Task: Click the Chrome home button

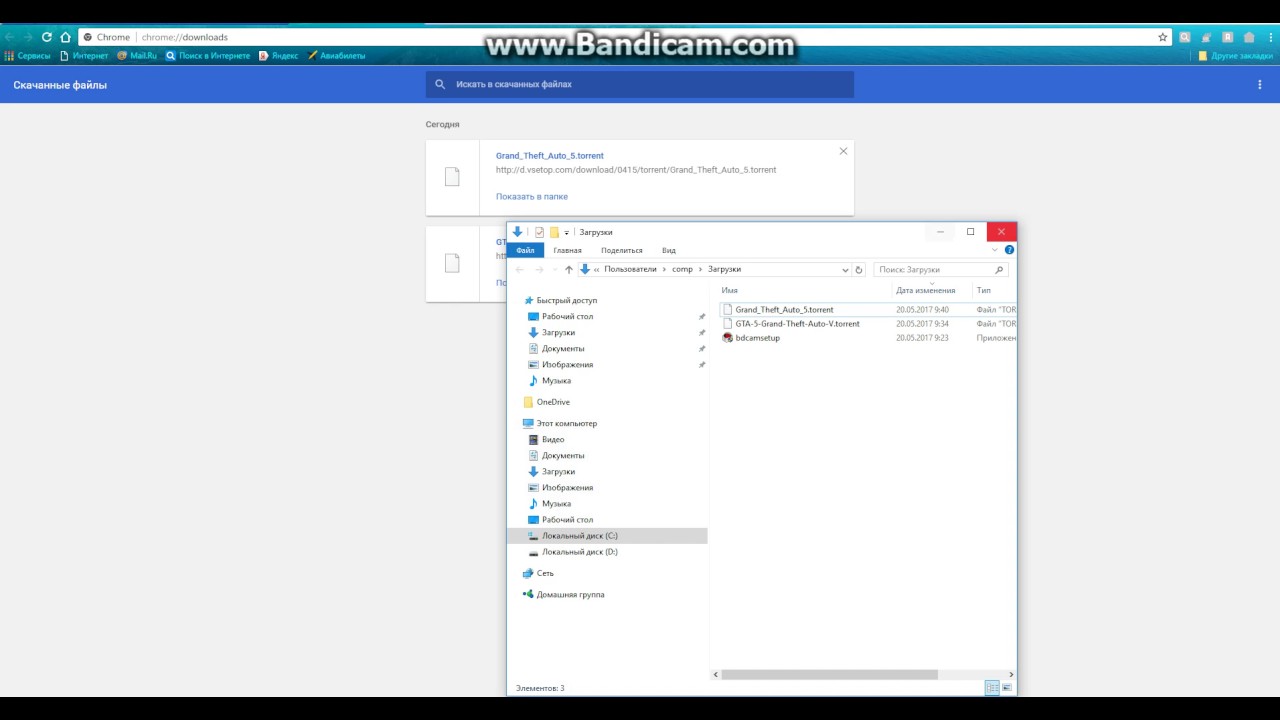Action: tap(65, 37)
